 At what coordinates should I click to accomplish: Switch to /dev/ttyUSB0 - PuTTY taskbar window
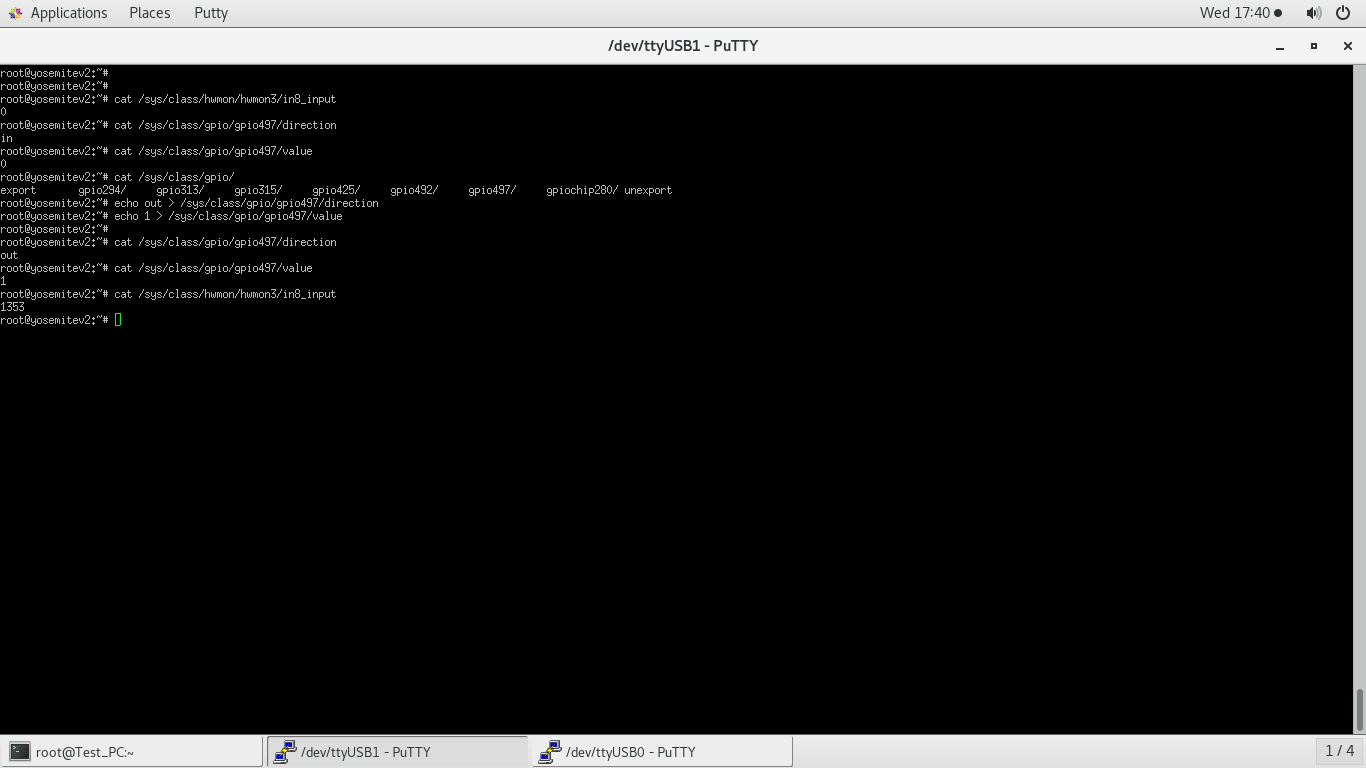[x=664, y=752]
